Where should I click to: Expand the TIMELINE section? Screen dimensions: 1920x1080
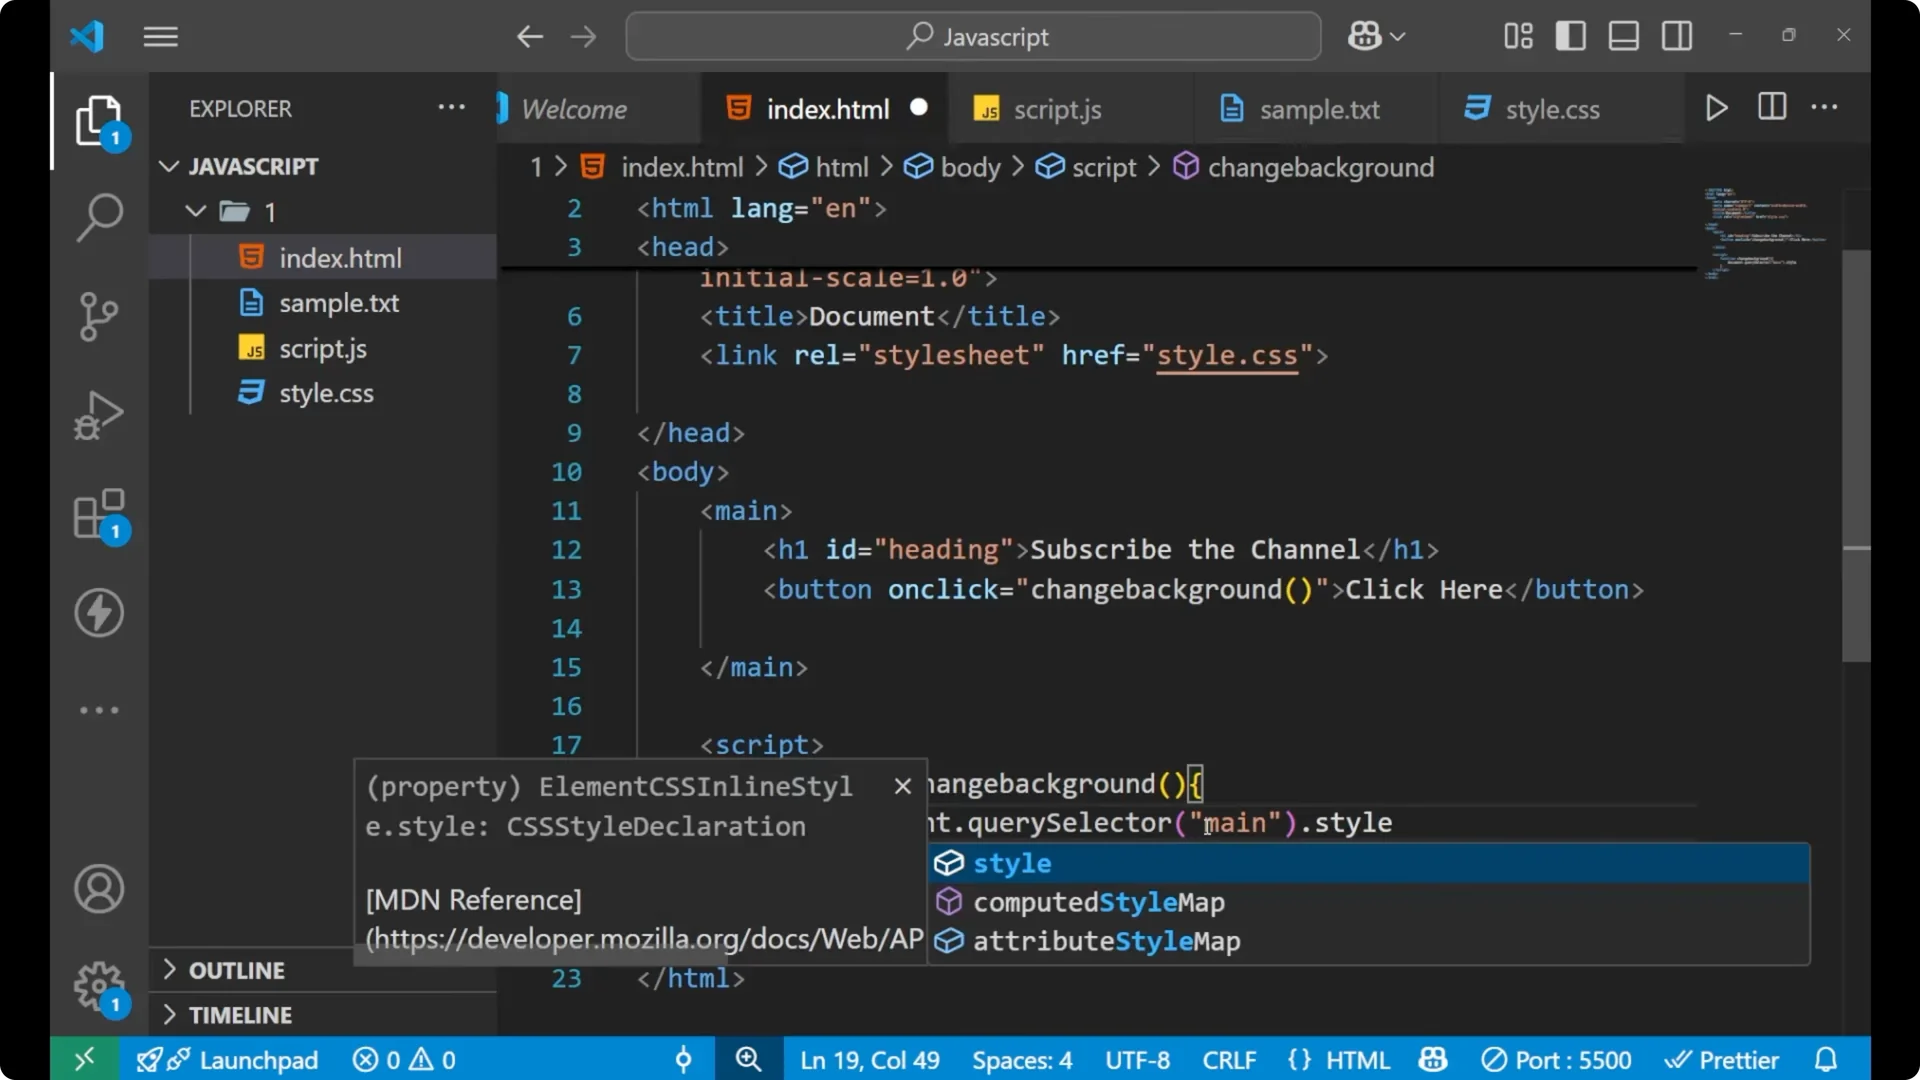pyautogui.click(x=241, y=1014)
